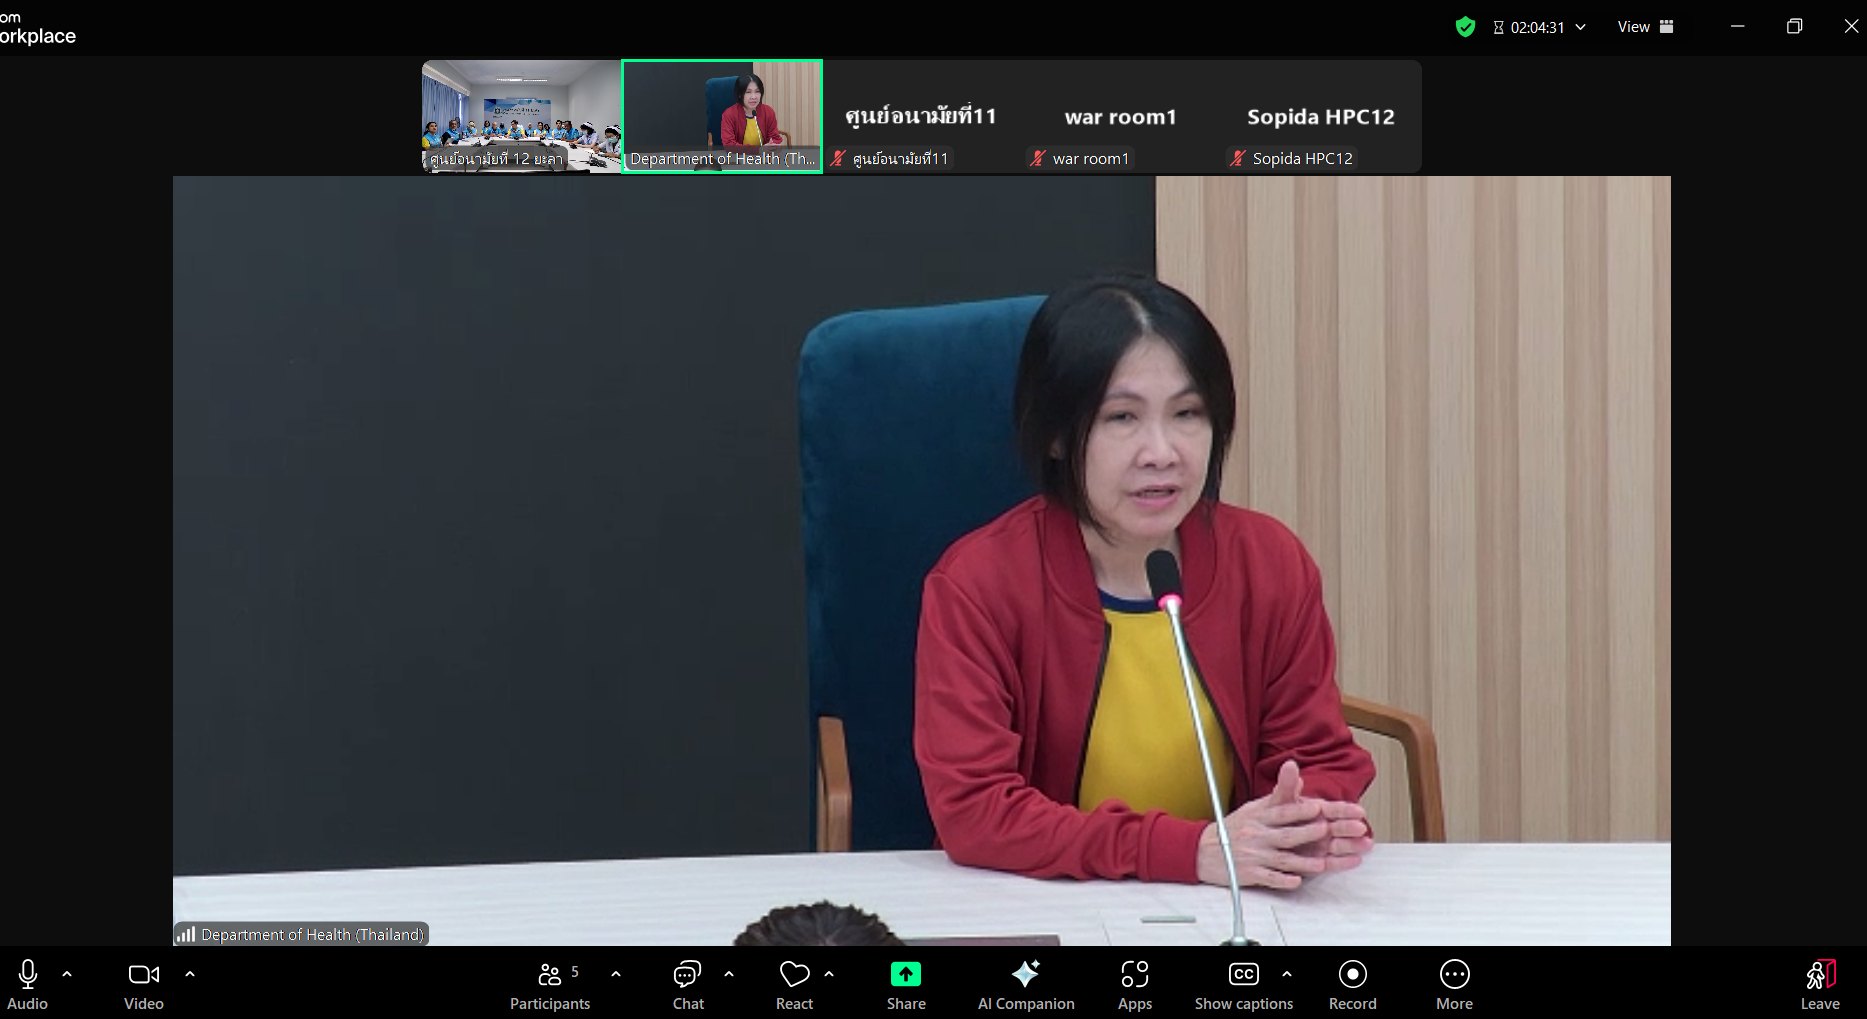The width and height of the screenshot is (1867, 1019).
Task: Expand audio options arrow next to Audio
Action: click(x=67, y=973)
